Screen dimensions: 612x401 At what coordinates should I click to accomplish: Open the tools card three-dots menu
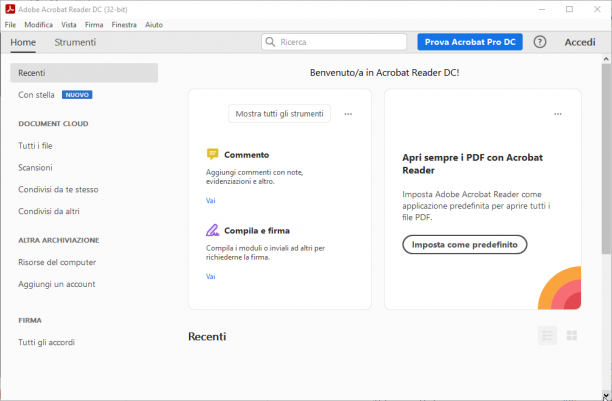[348, 114]
